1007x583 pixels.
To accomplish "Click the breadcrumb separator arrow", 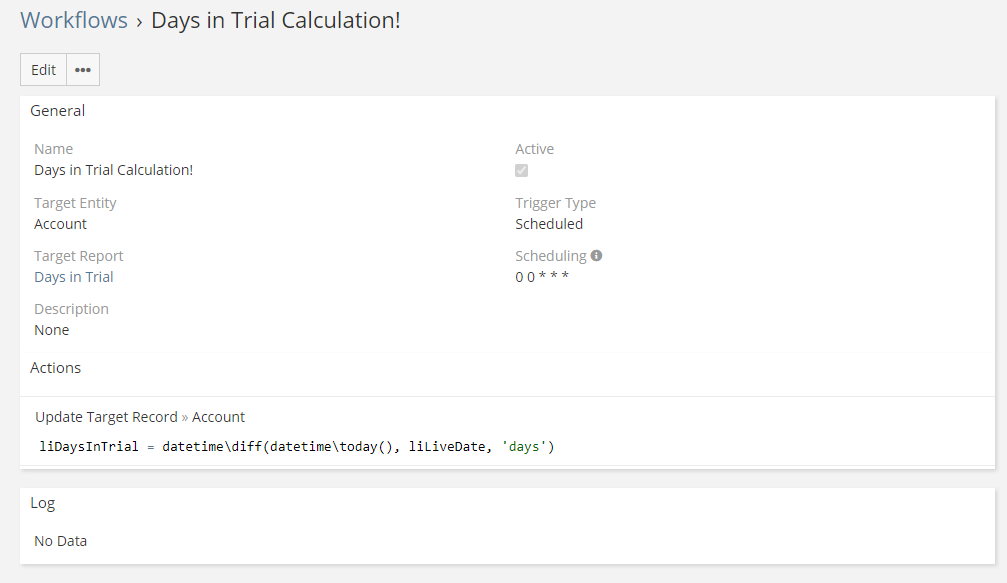I will 139,22.
